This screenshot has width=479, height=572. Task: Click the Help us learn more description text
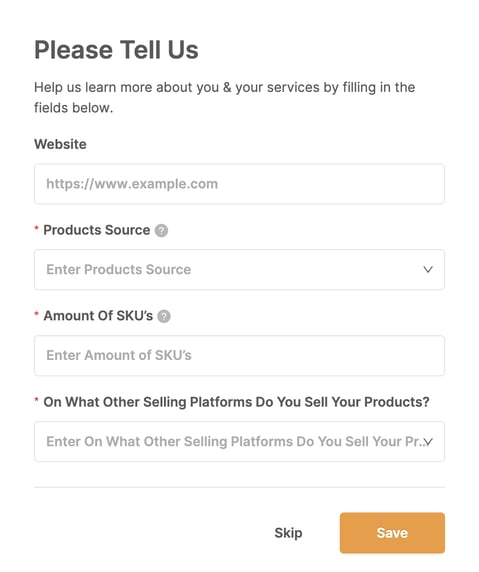[224, 97]
